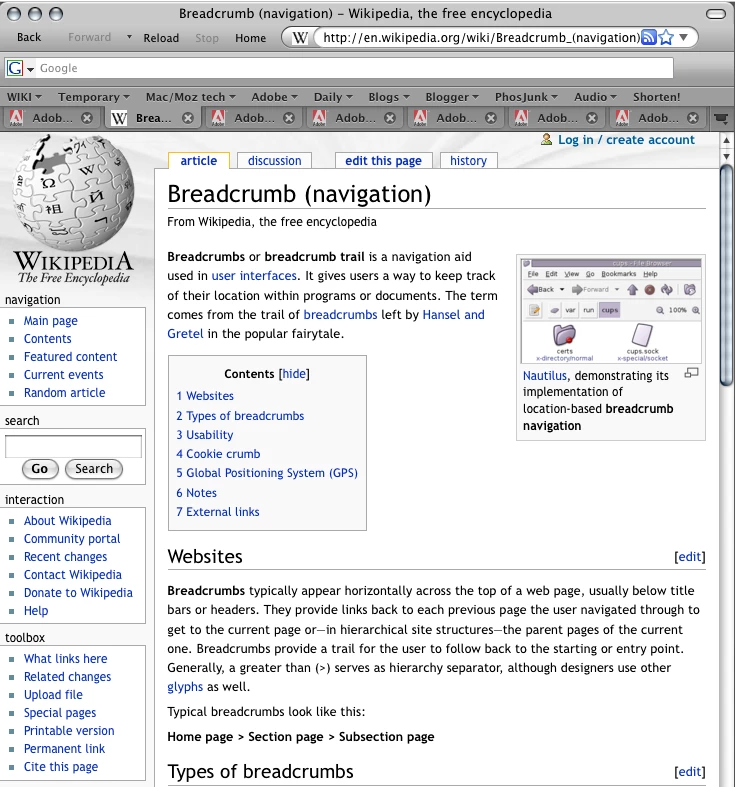Open the address bar history dropdown arrow
735x787 pixels.
point(683,37)
